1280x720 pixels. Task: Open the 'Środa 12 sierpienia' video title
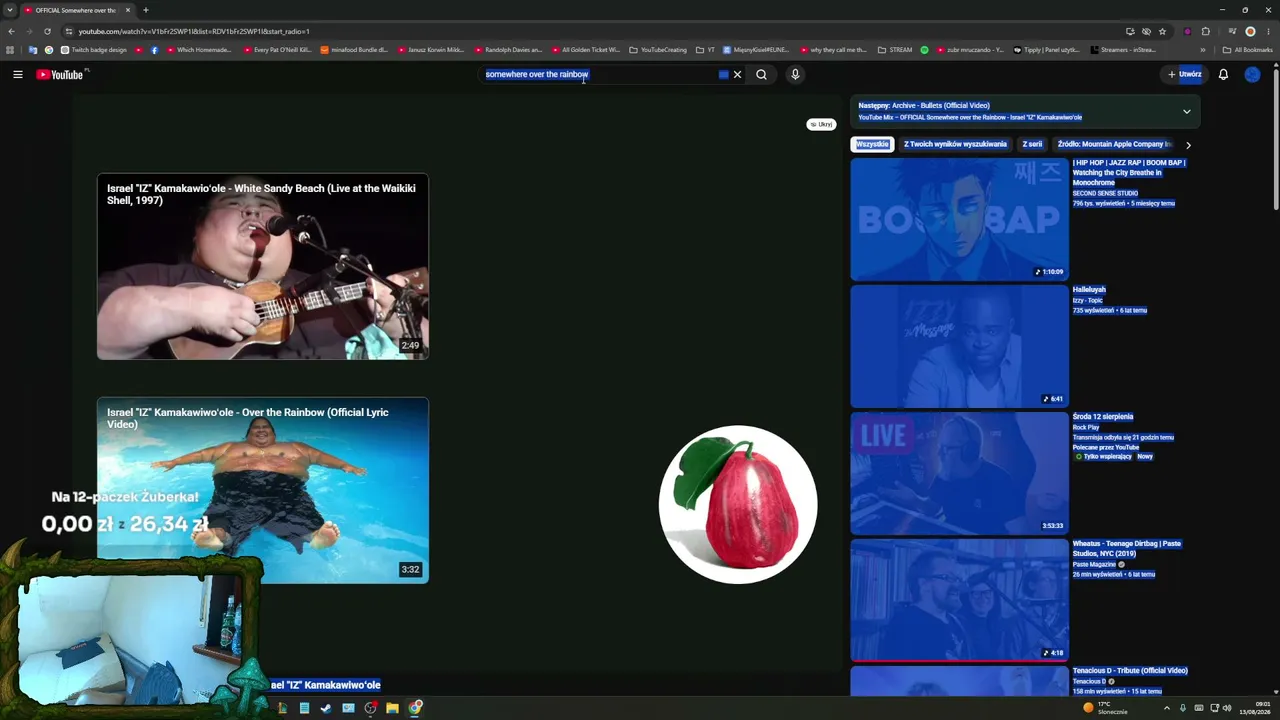click(x=1103, y=417)
